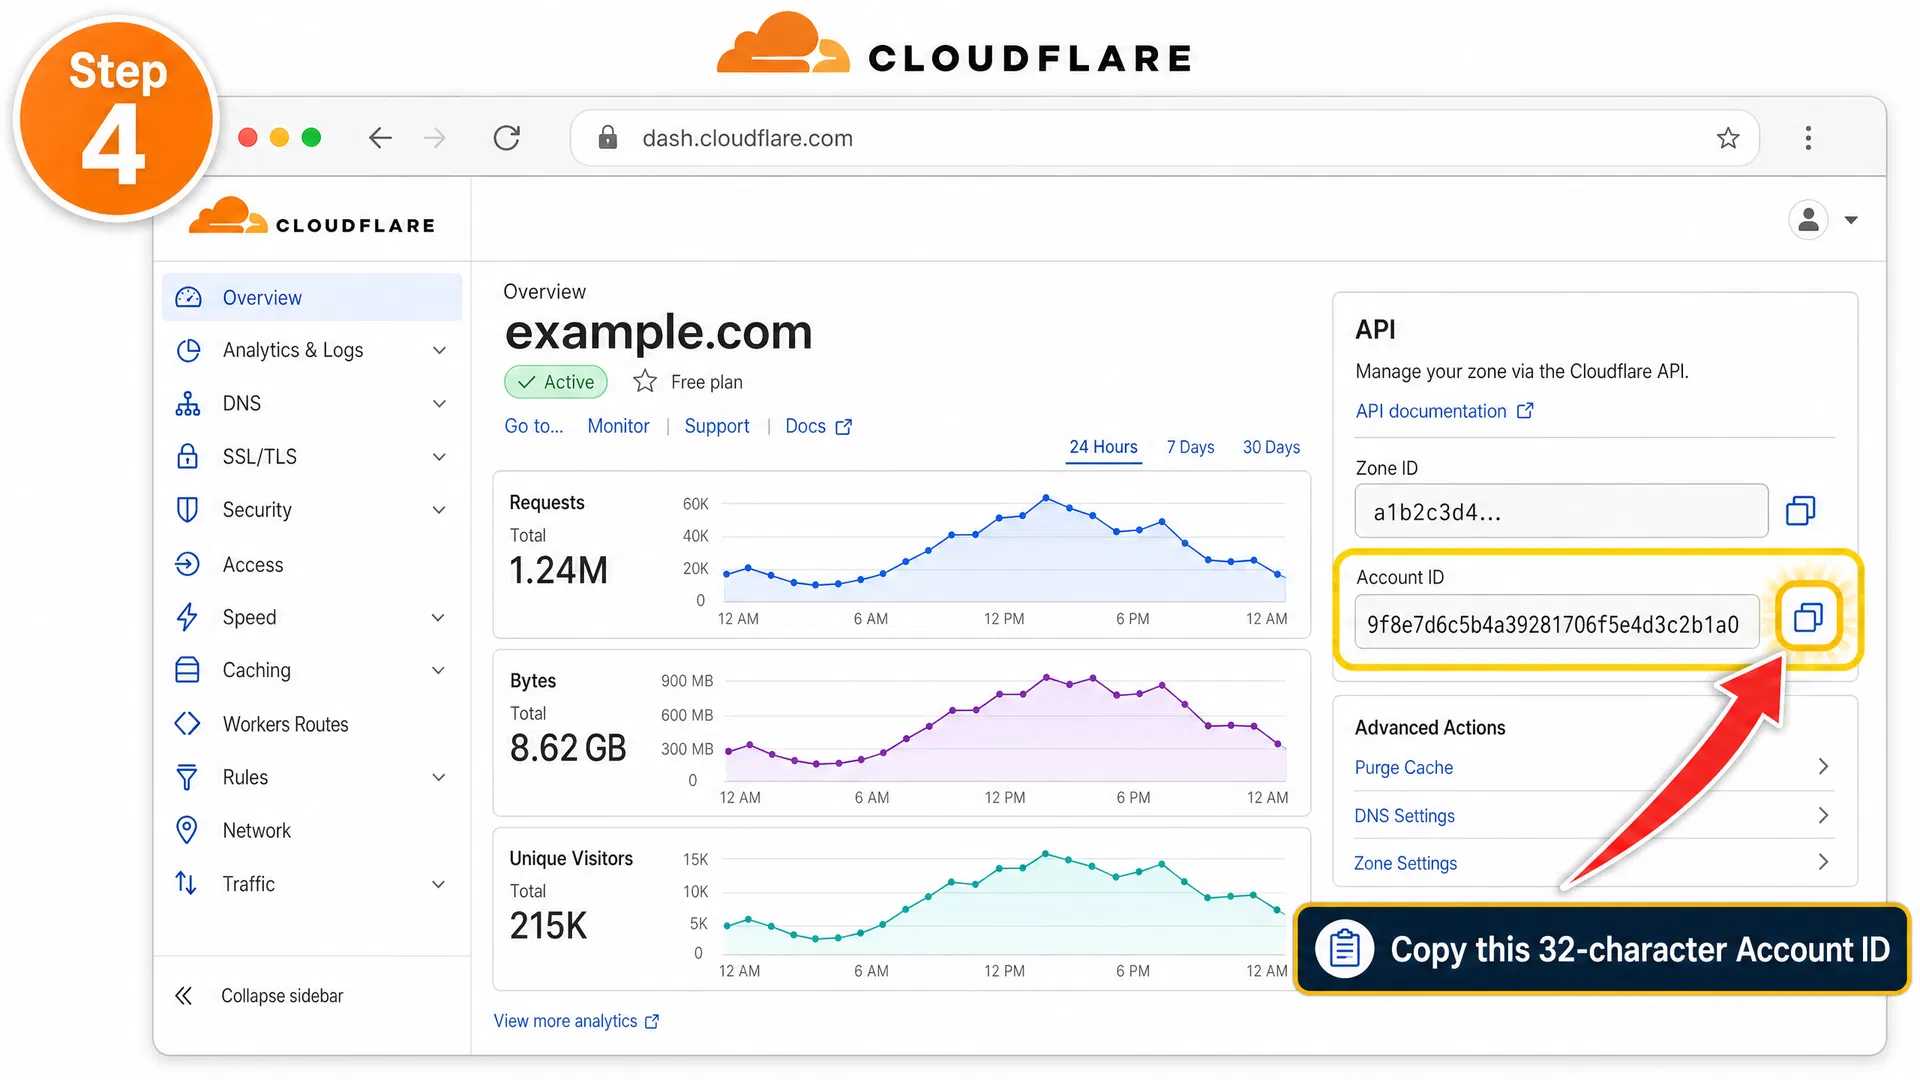Click the site lock icon in address bar
Viewport: 1920px width, 1080px height.
[x=607, y=138]
